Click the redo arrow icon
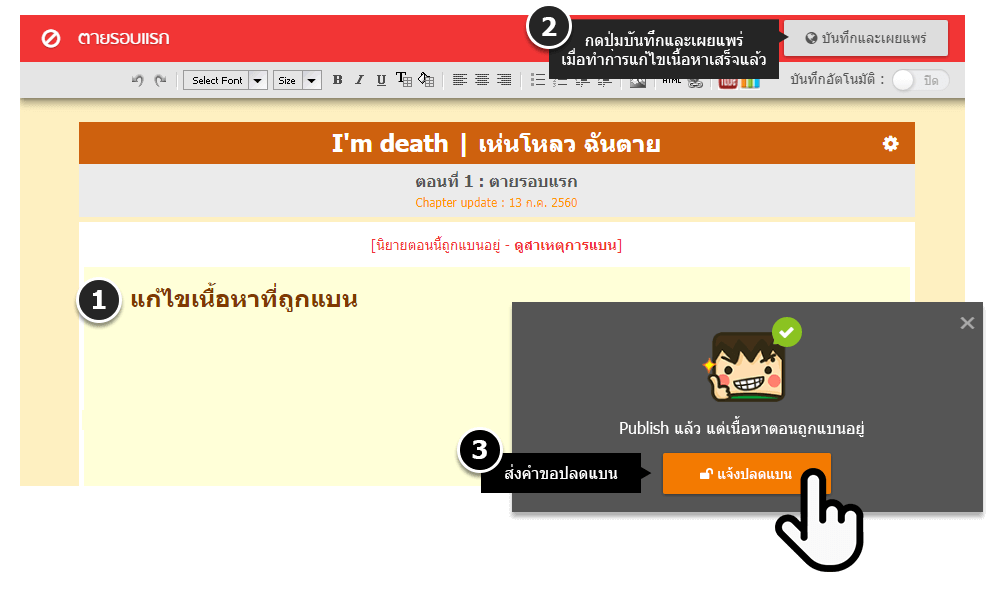989x610 pixels. (160, 80)
